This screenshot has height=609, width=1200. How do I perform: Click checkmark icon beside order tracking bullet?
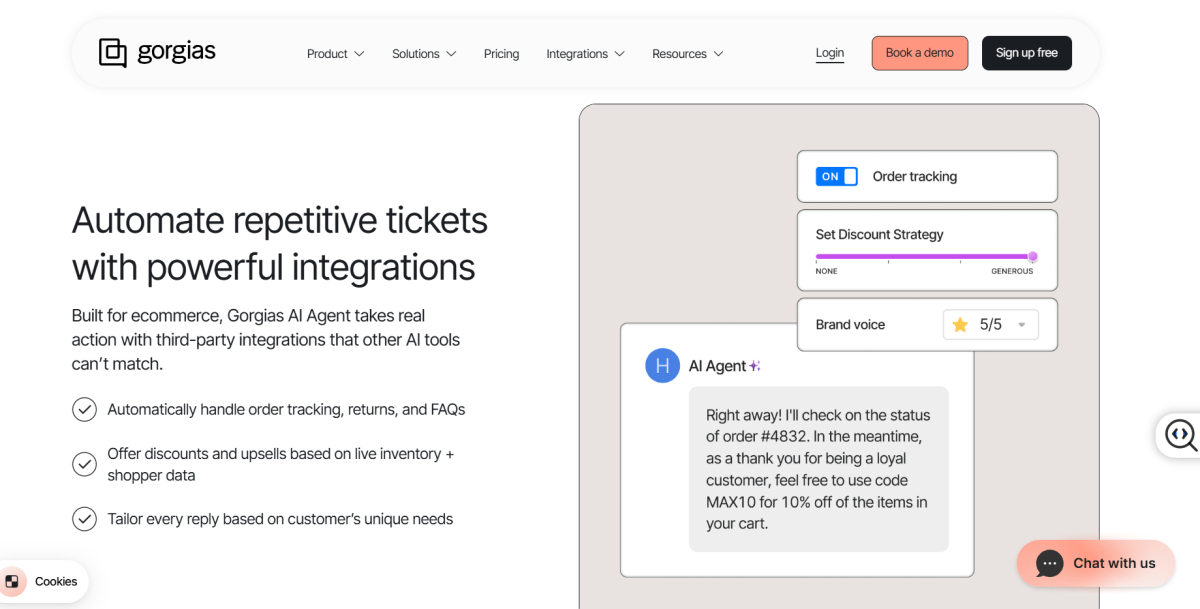[84, 409]
